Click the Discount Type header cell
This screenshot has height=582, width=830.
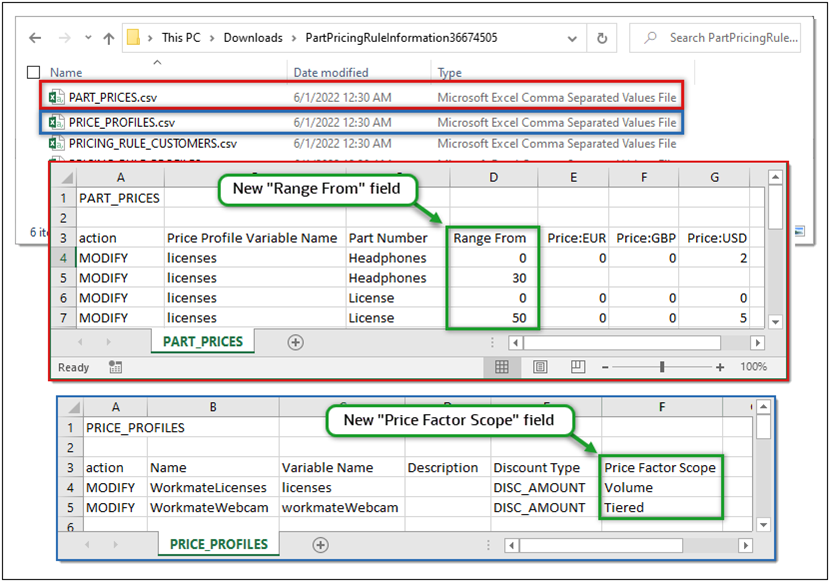pyautogui.click(x=546, y=468)
